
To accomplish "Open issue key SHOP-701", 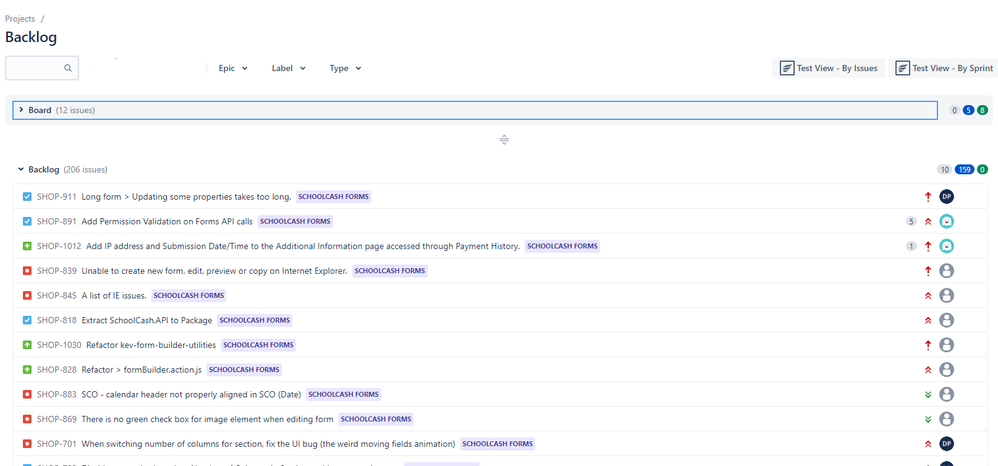I will click(x=57, y=444).
